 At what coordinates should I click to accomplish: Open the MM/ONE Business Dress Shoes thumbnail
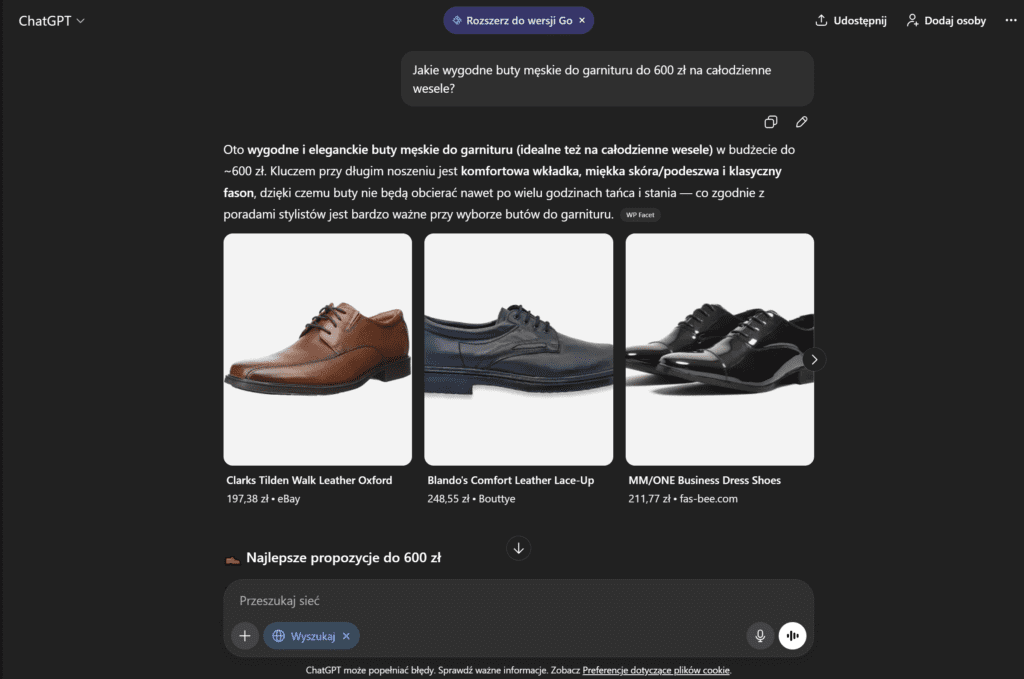click(719, 349)
